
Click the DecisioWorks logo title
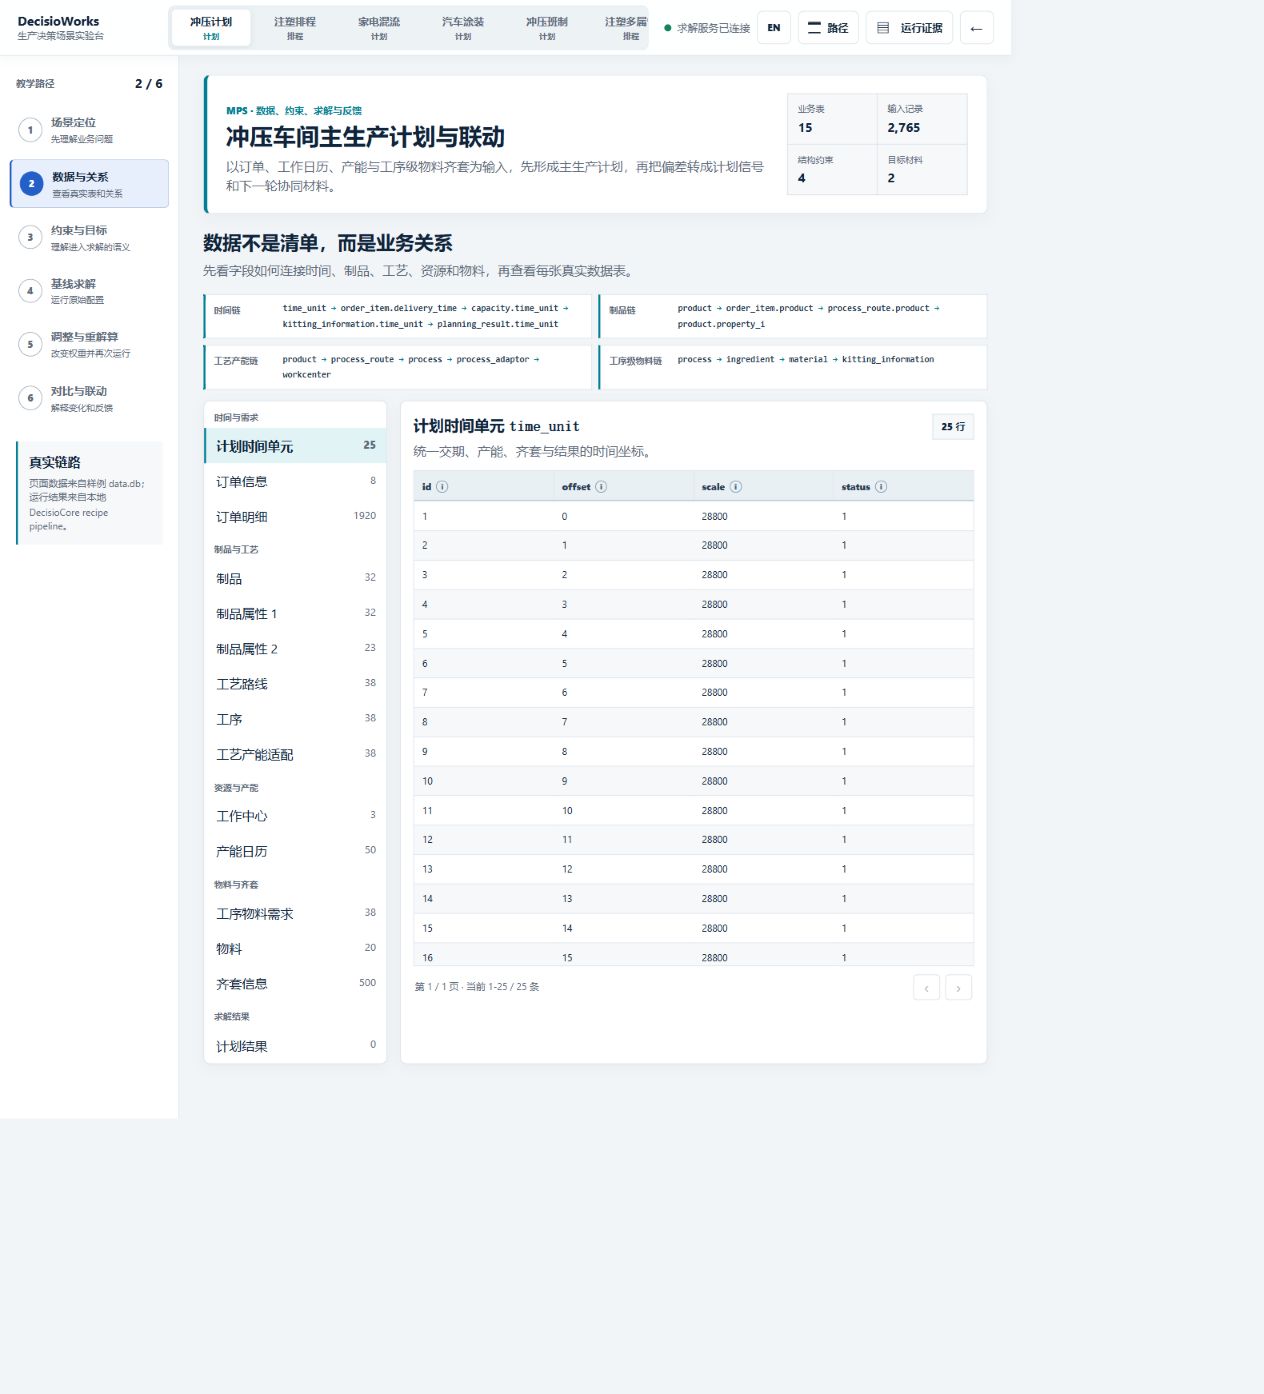coord(58,21)
